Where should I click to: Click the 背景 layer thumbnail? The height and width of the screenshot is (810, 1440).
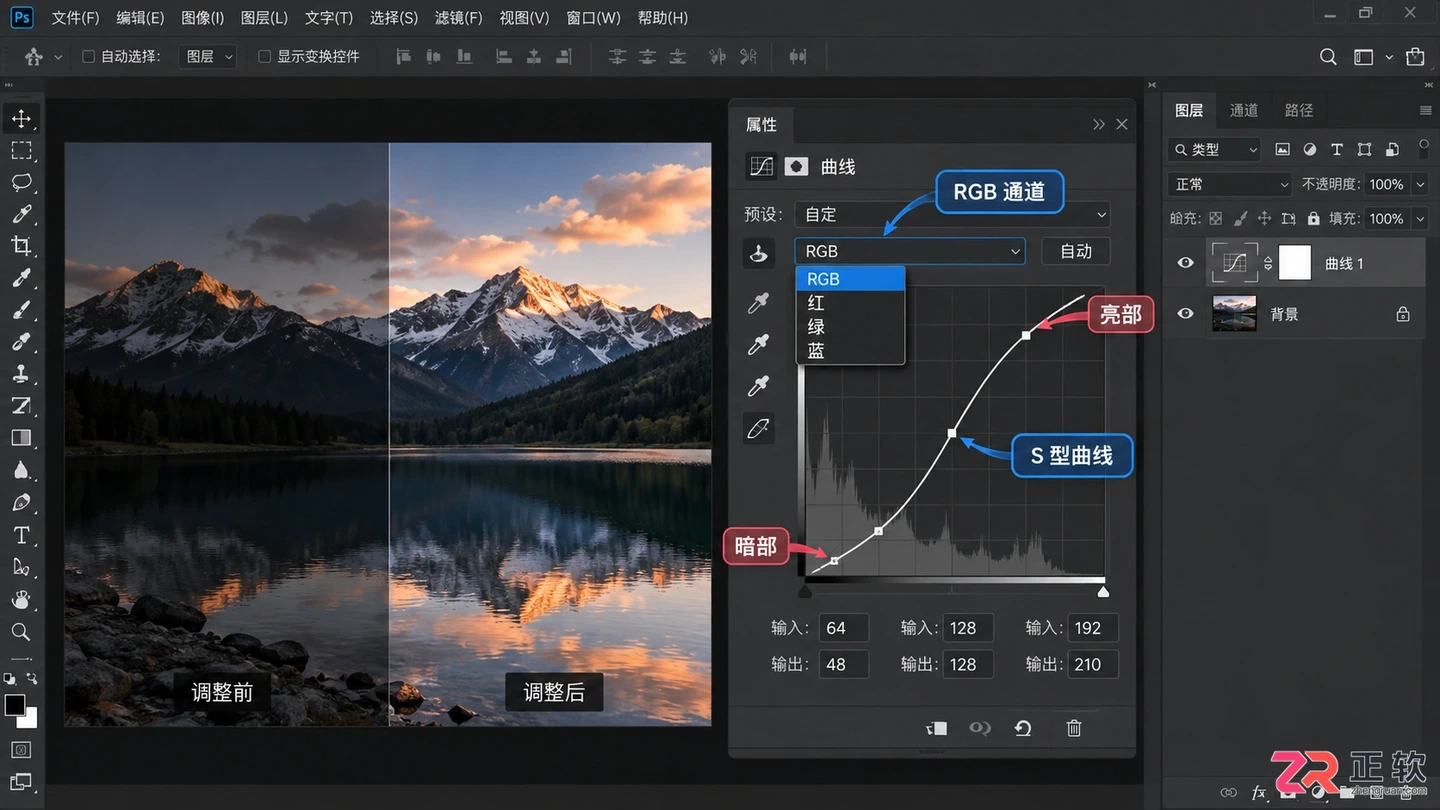[x=1234, y=314]
